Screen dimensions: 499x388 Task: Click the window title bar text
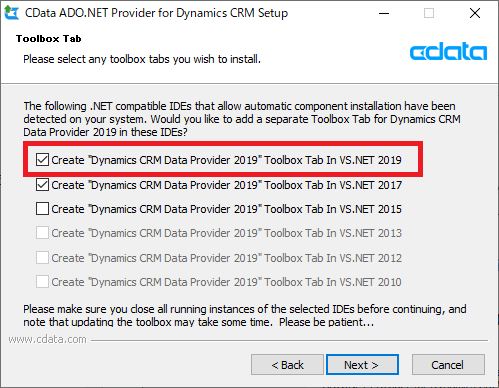(x=156, y=13)
